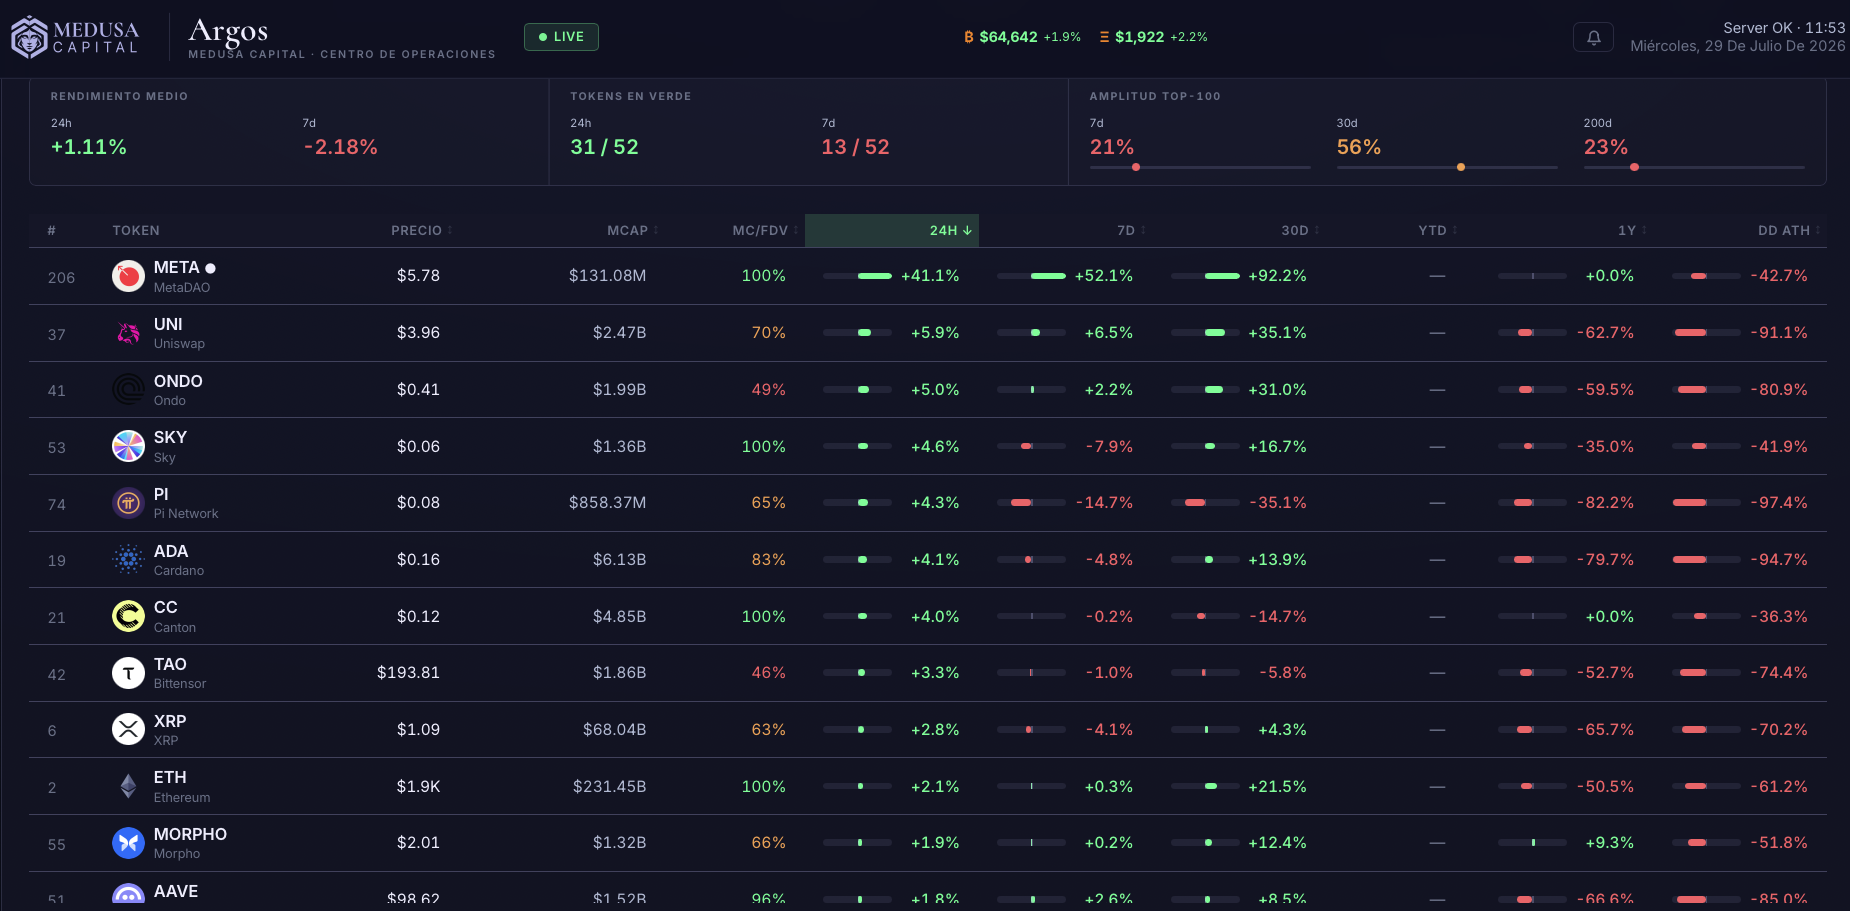
Task: Click the 200d breadth slider at 23%
Action: tap(1694, 167)
